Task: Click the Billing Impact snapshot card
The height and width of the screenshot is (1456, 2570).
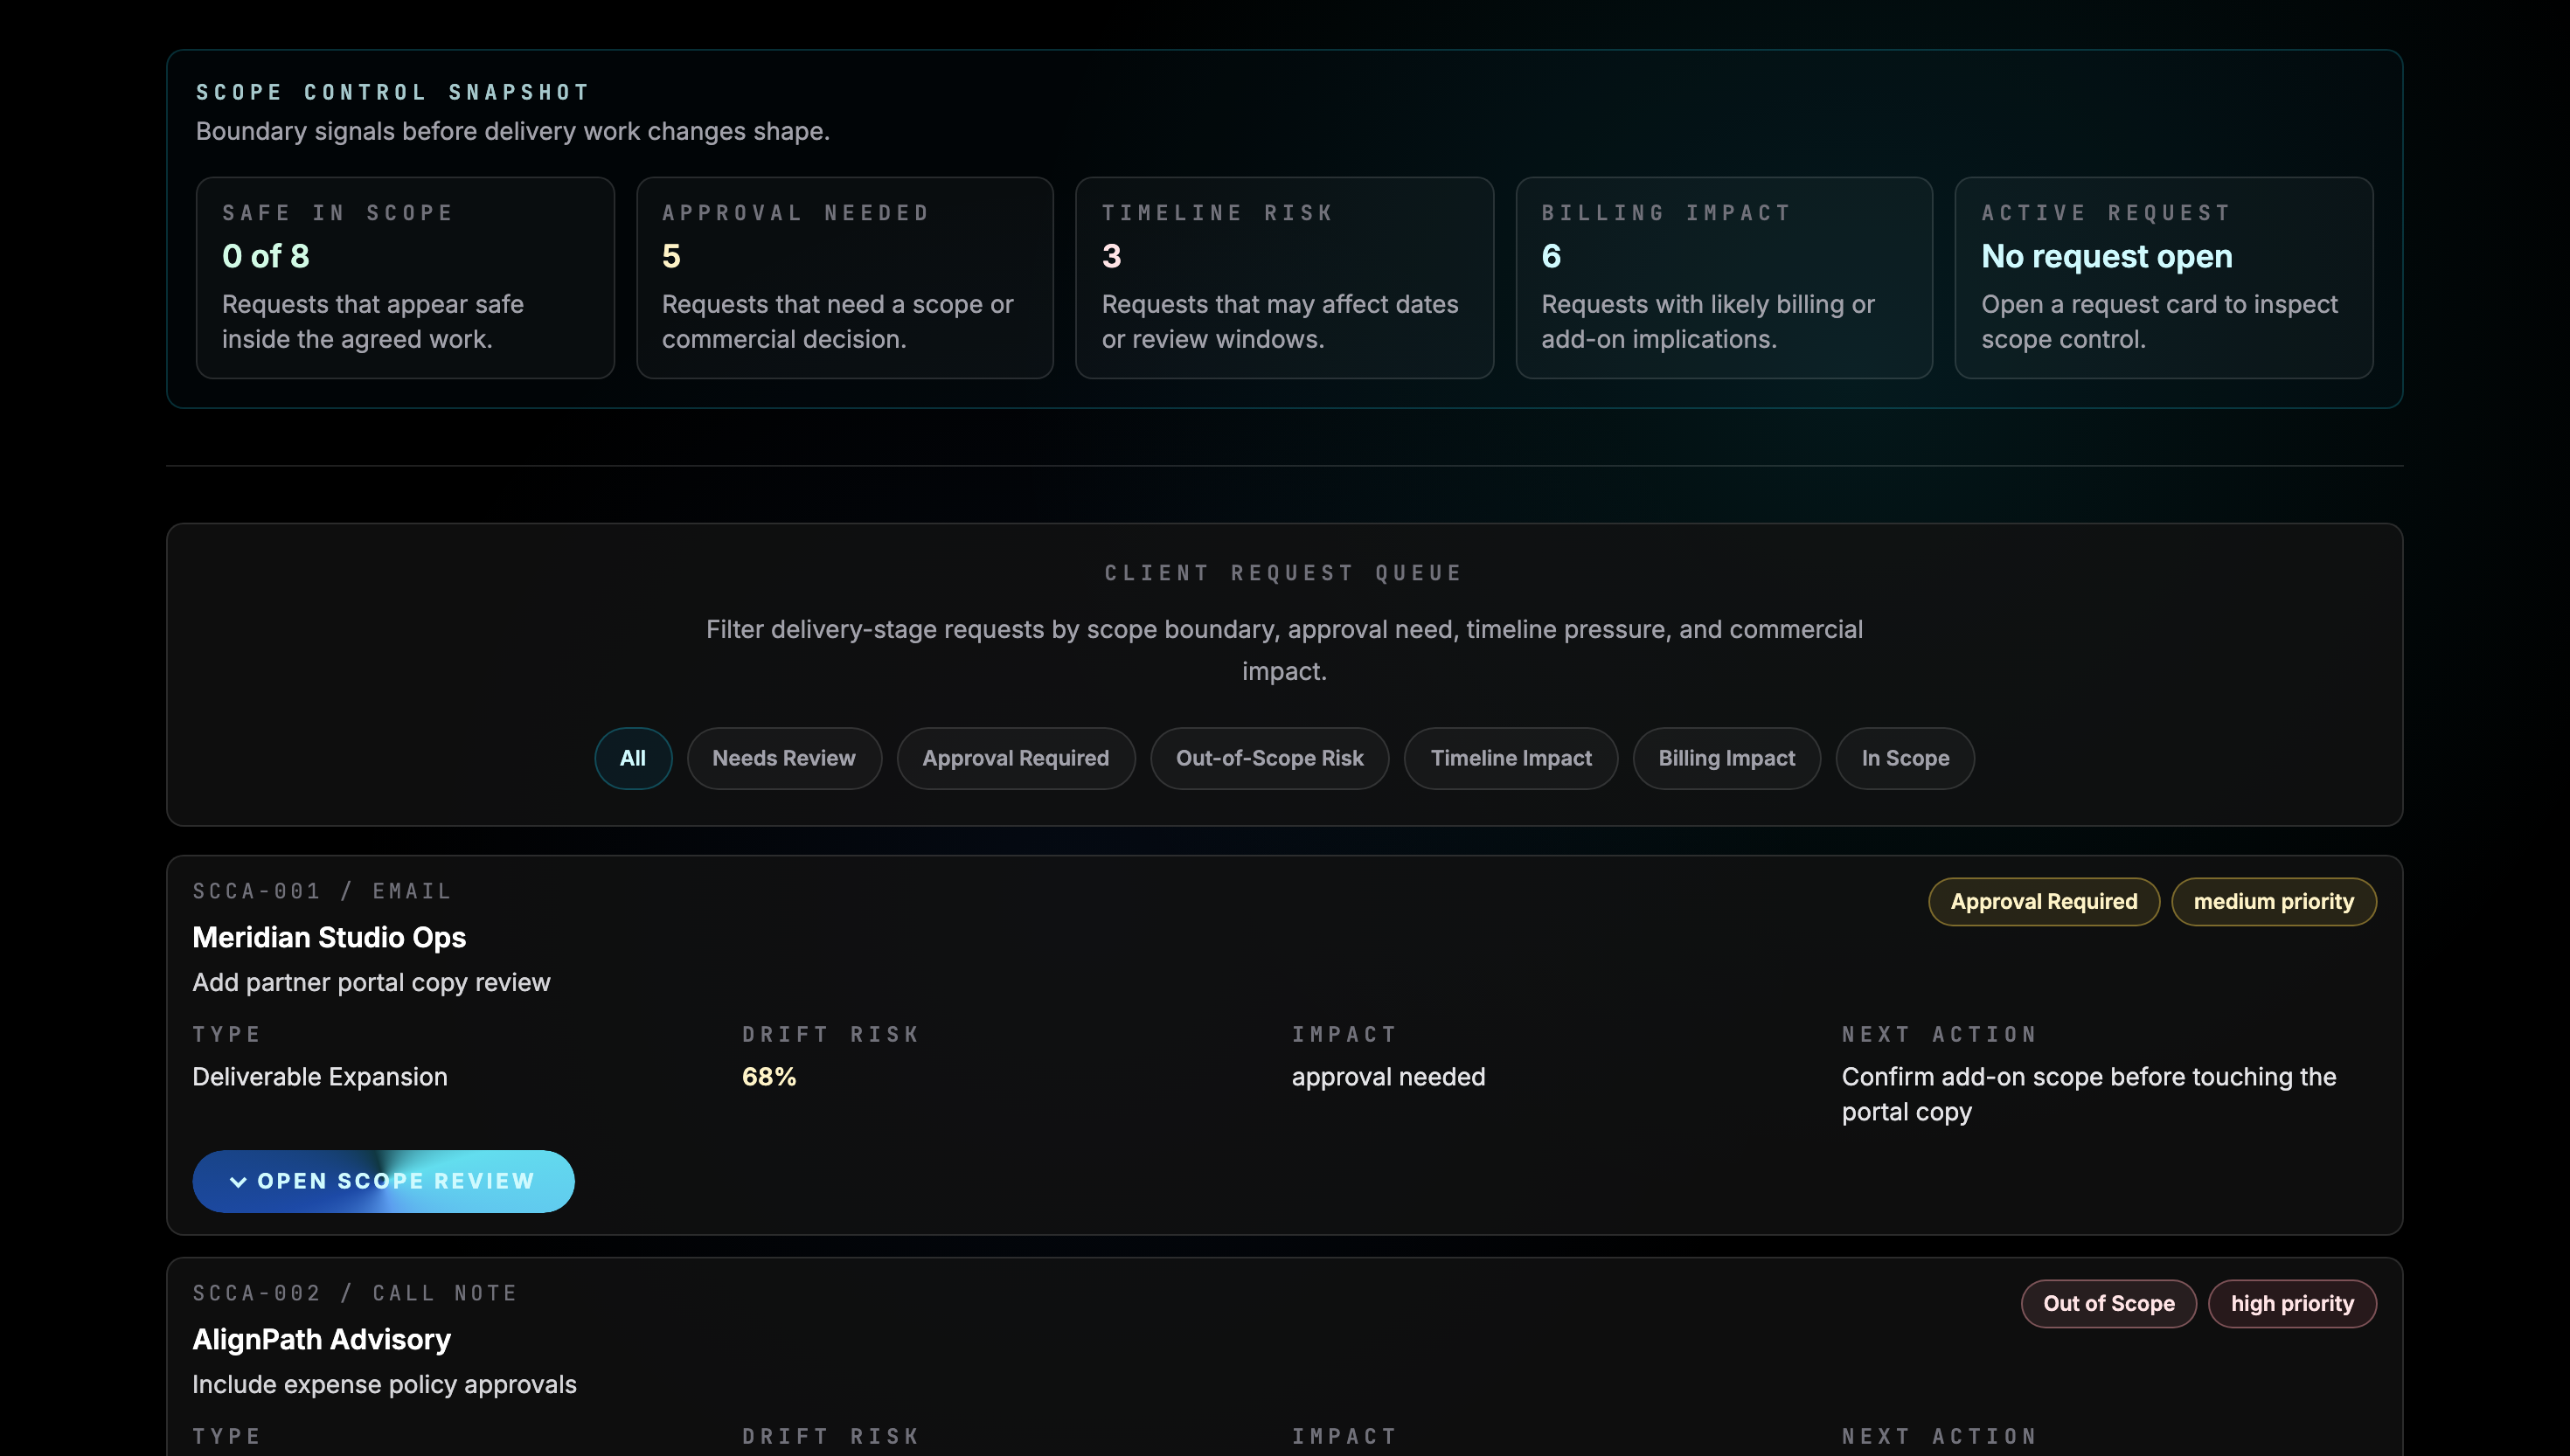Action: [1724, 278]
